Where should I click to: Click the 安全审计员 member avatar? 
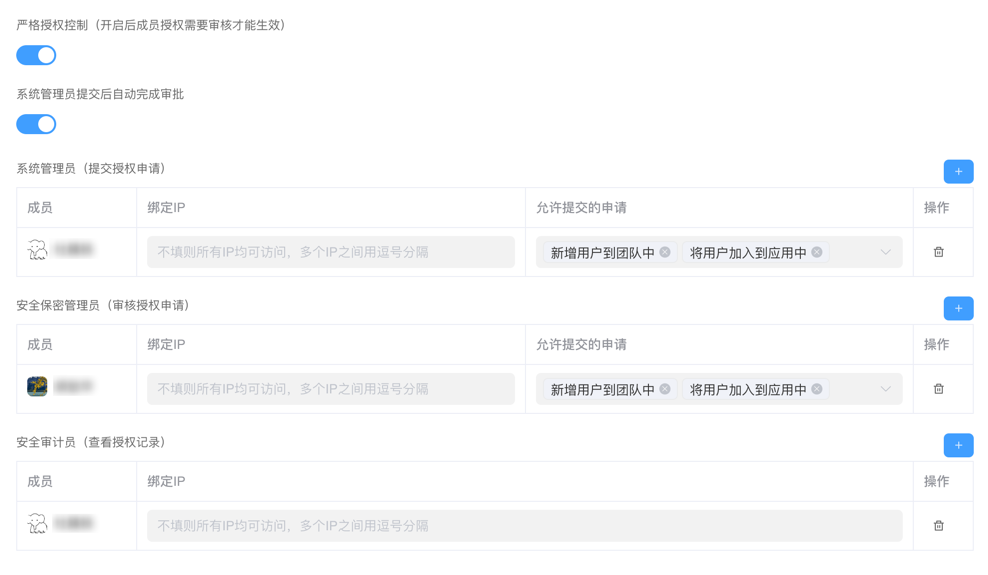coord(38,524)
